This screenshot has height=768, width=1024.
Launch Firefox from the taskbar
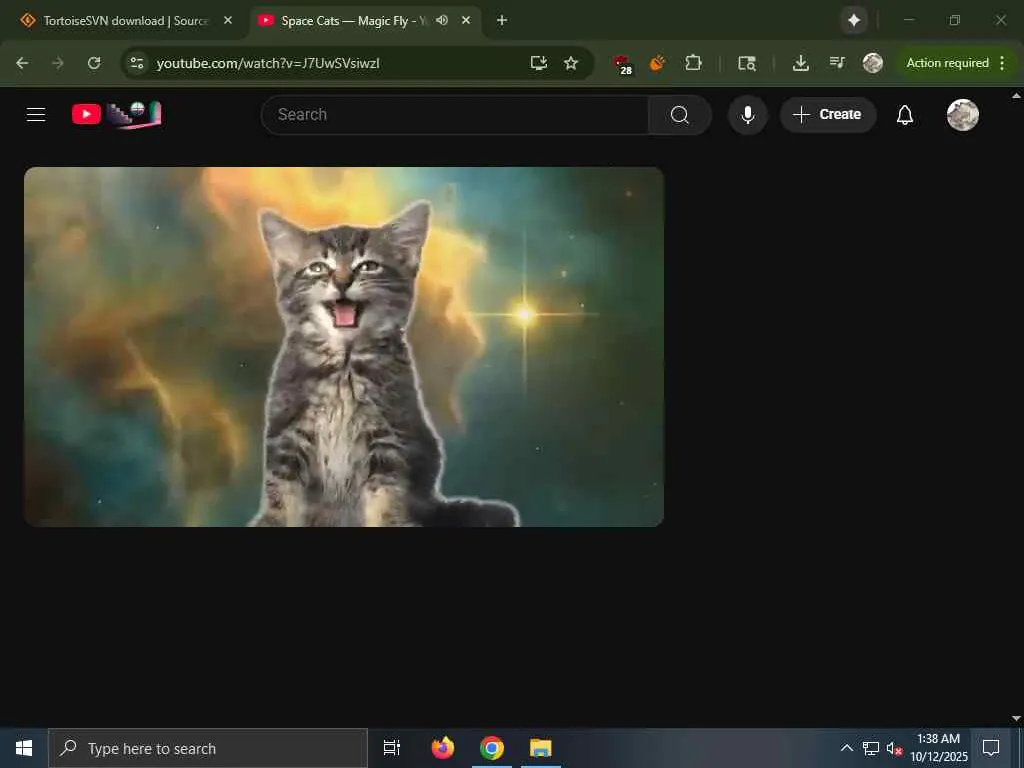coord(443,748)
